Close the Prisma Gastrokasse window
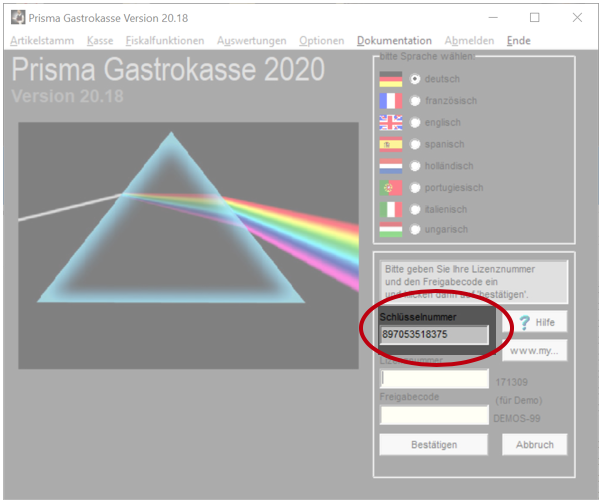The width and height of the screenshot is (603, 503). pyautogui.click(x=577, y=17)
